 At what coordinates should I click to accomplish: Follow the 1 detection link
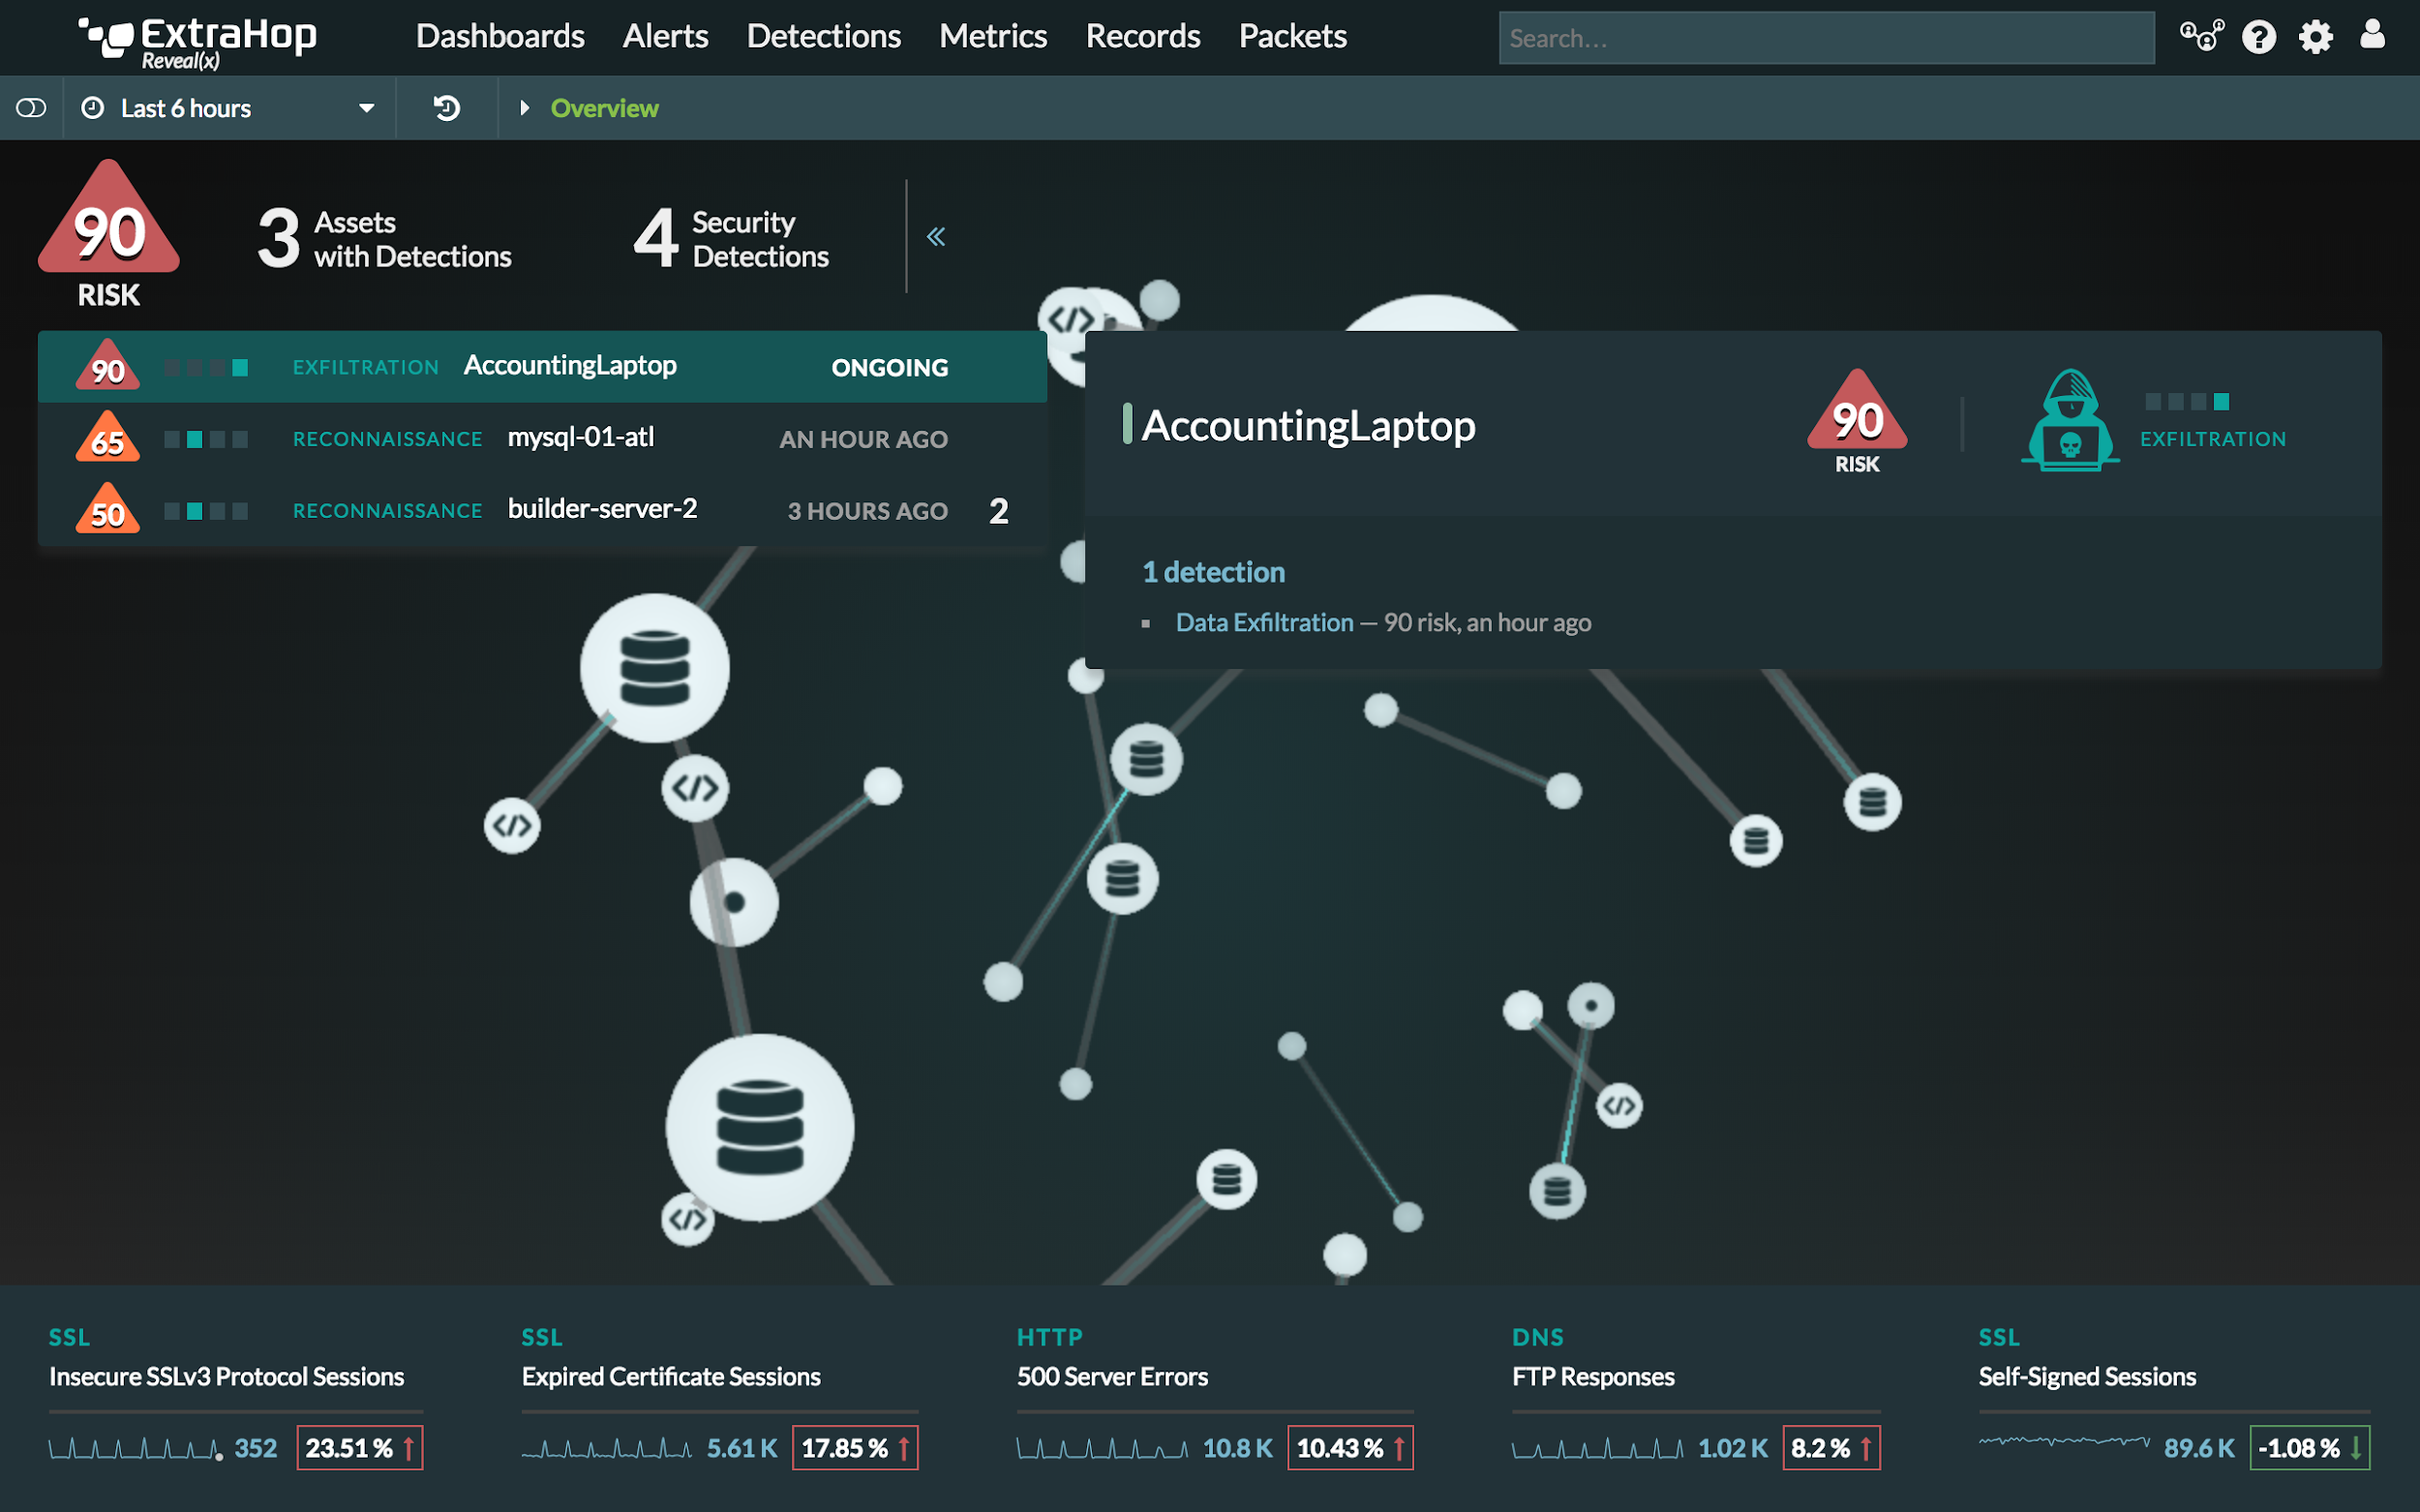[x=1213, y=572]
